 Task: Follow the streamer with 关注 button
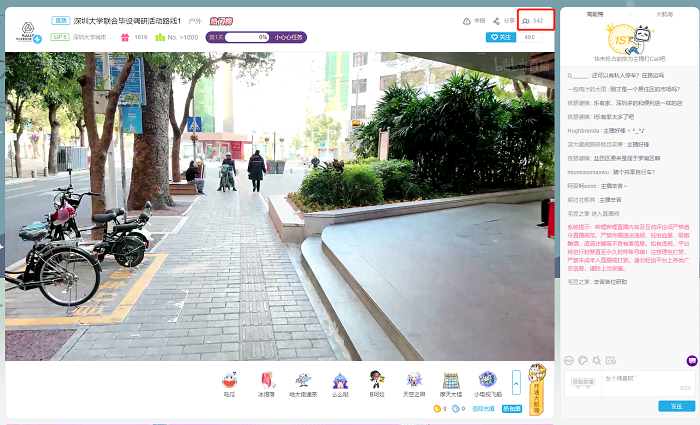point(500,37)
